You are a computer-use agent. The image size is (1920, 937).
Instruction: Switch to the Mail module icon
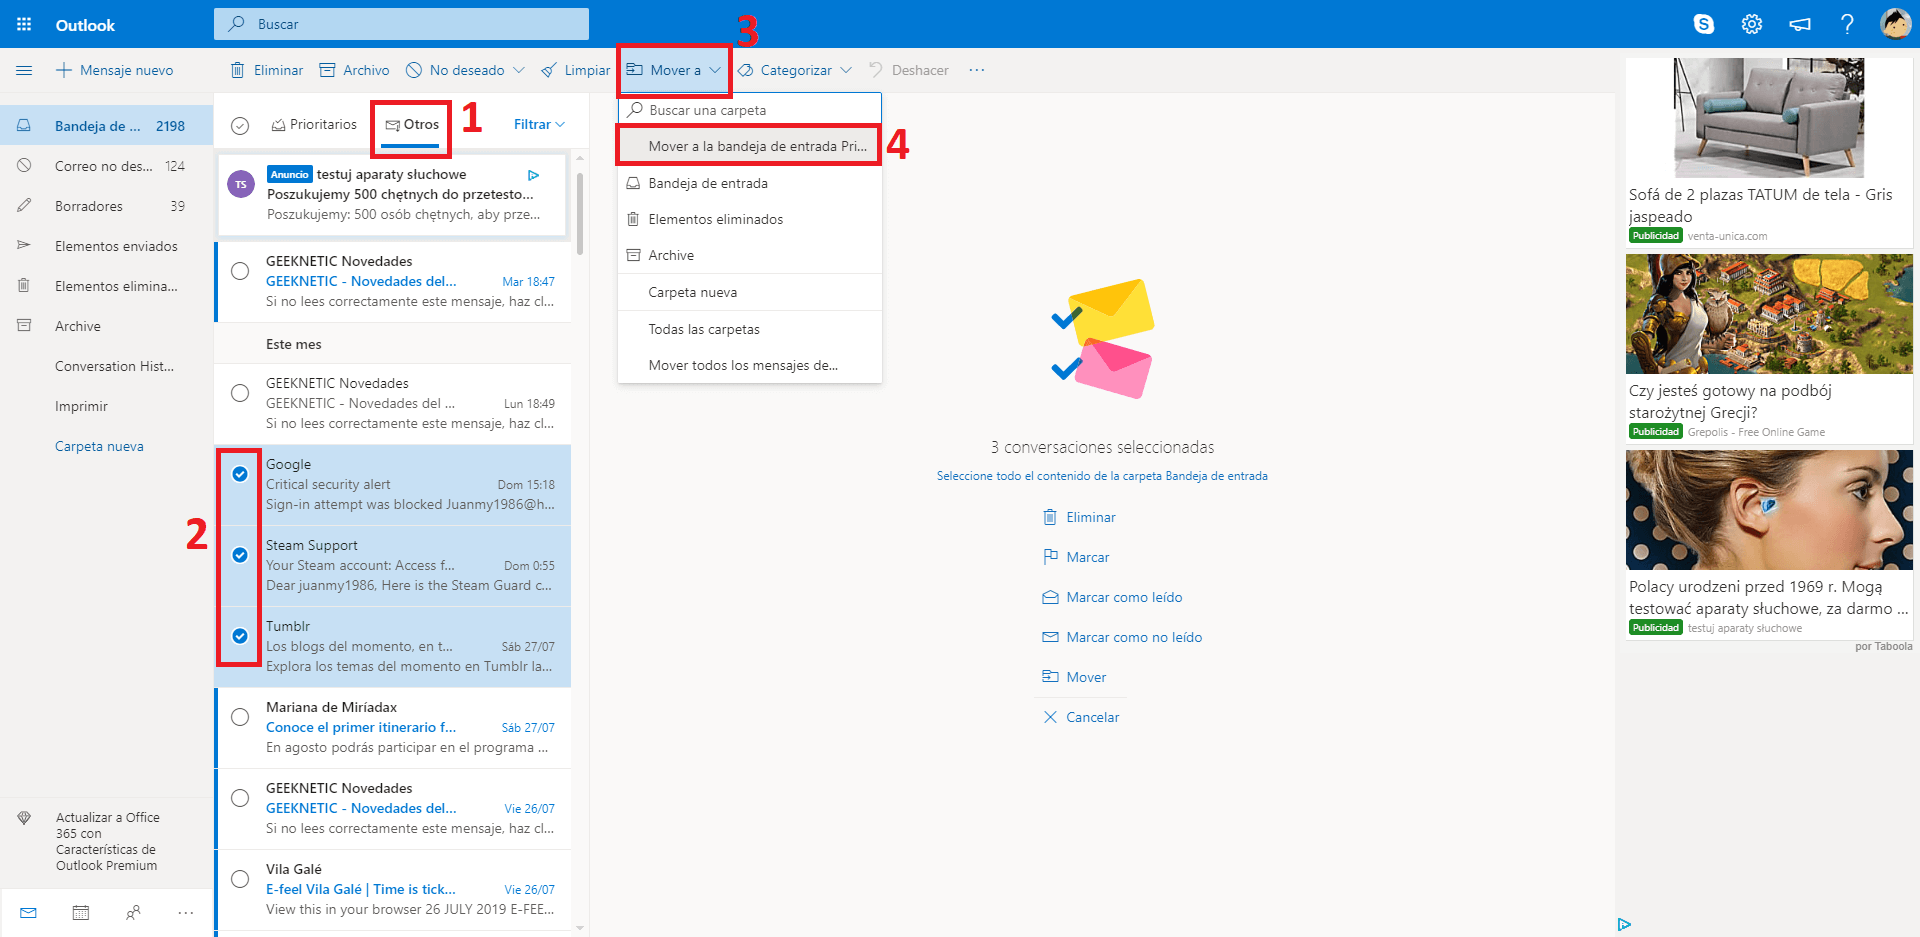point(28,912)
